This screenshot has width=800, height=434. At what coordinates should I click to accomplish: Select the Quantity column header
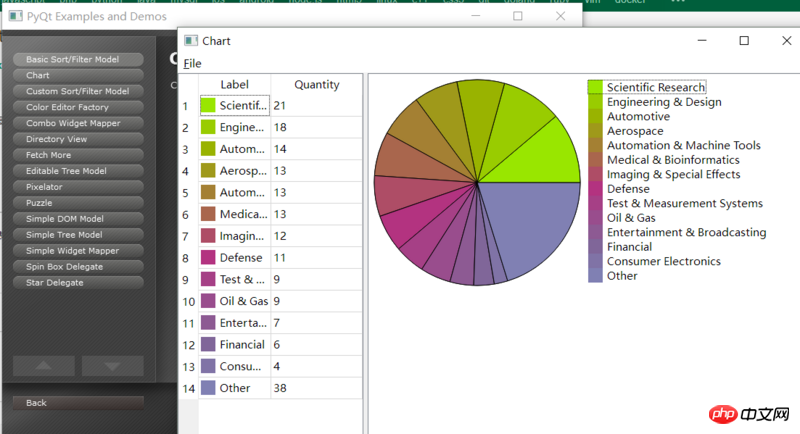(316, 85)
